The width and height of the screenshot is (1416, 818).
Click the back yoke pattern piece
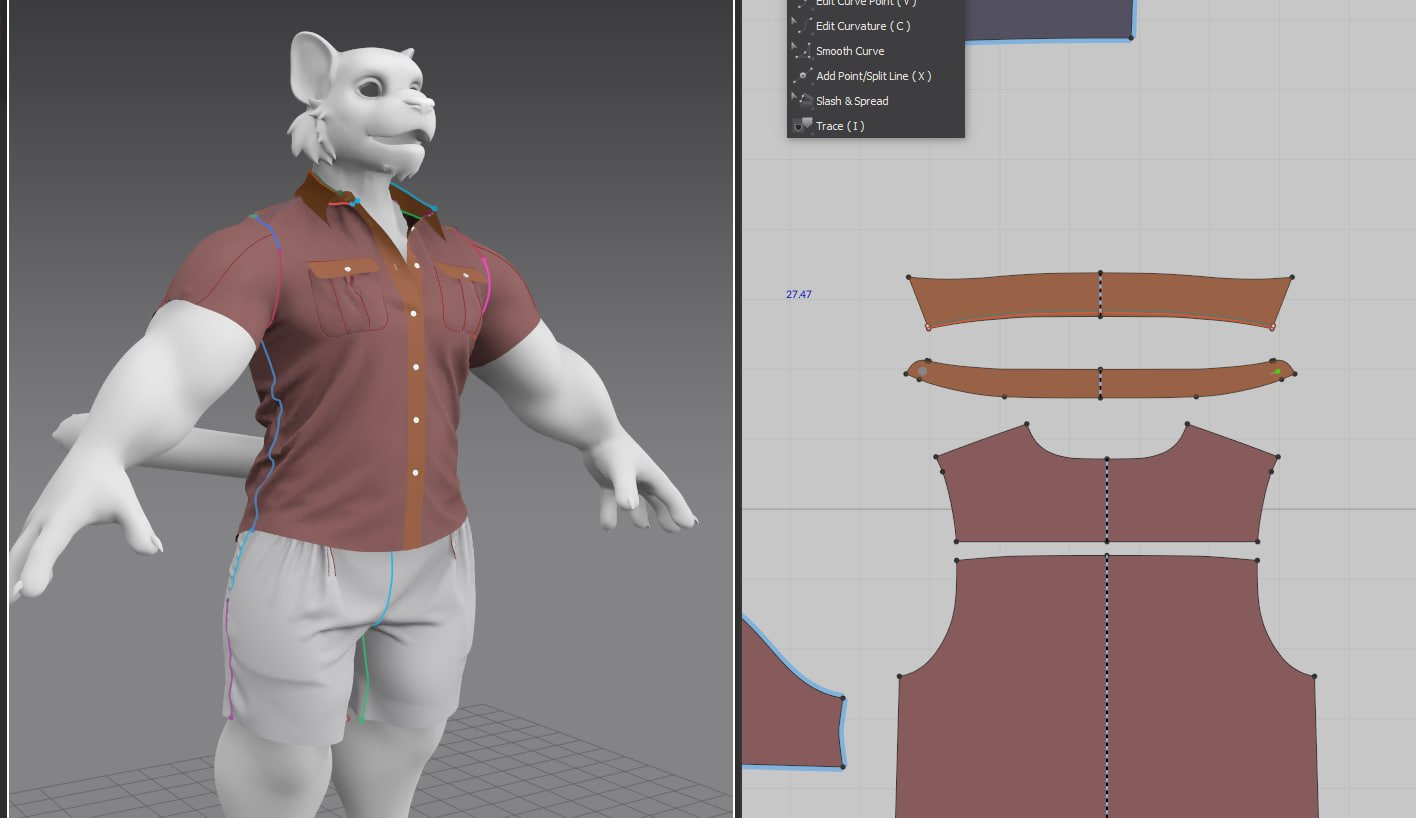point(1030,500)
